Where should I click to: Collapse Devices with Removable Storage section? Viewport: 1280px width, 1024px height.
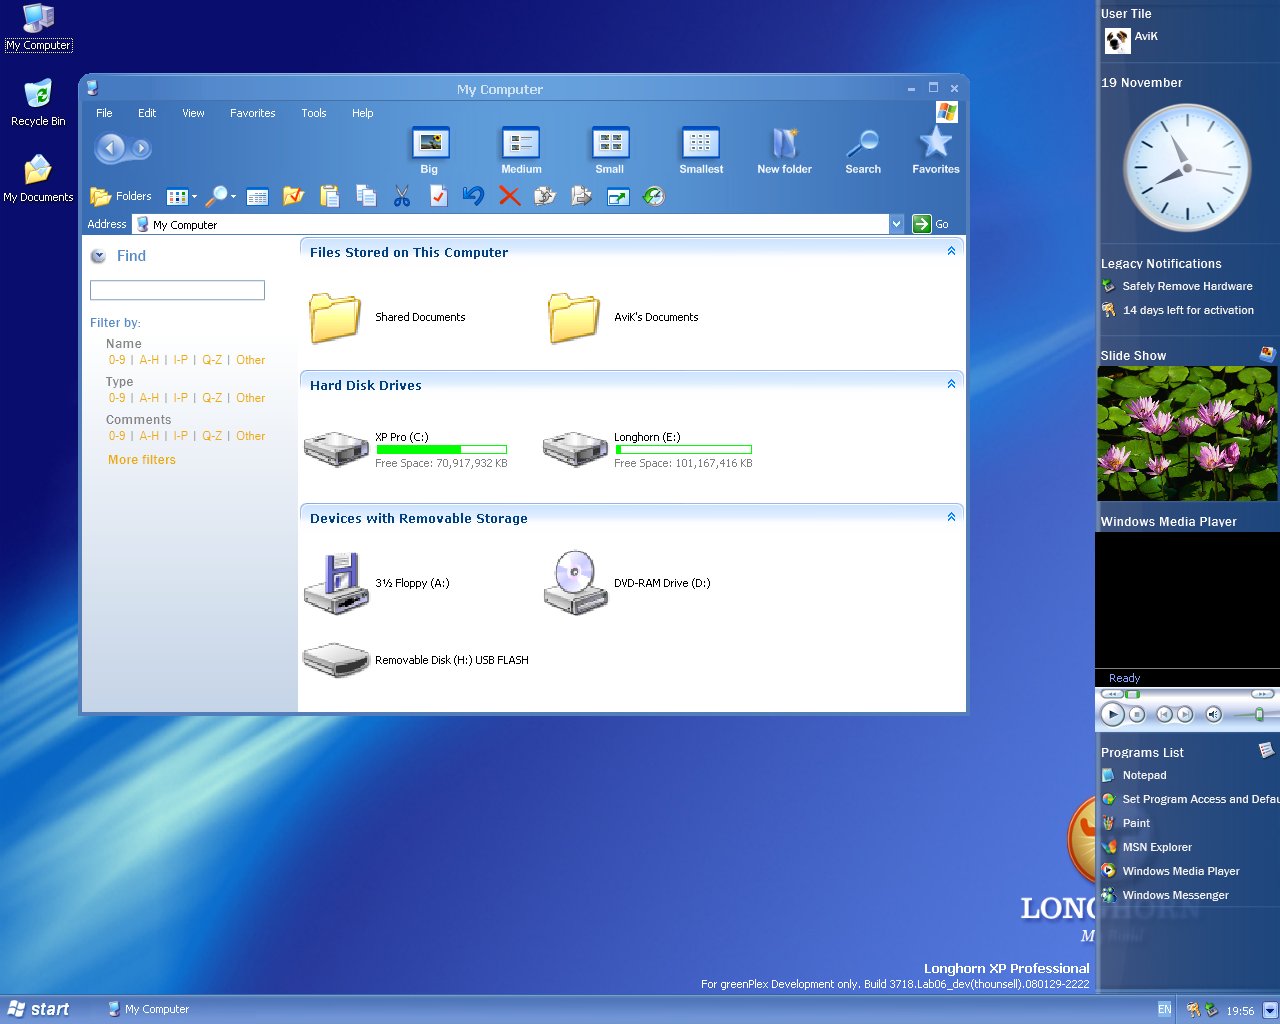pyautogui.click(x=951, y=517)
